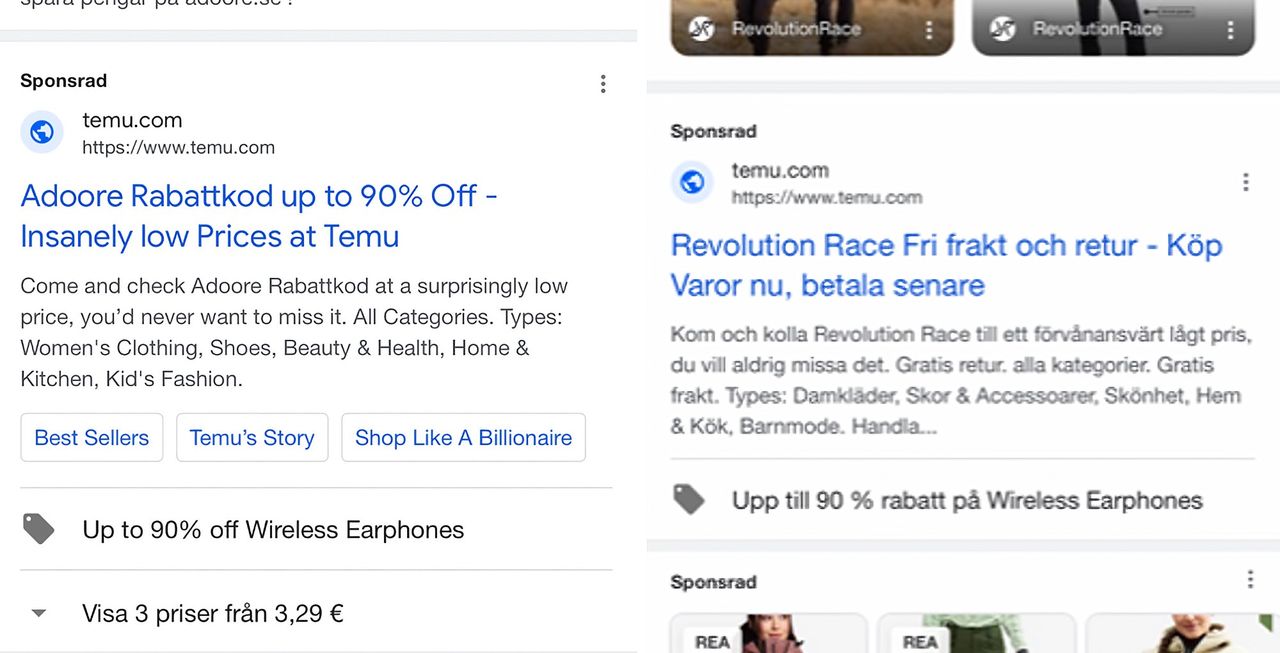This screenshot has width=1280, height=653.
Task: Open the first RevolutionRace card's three-dot menu
Action: pos(929,30)
